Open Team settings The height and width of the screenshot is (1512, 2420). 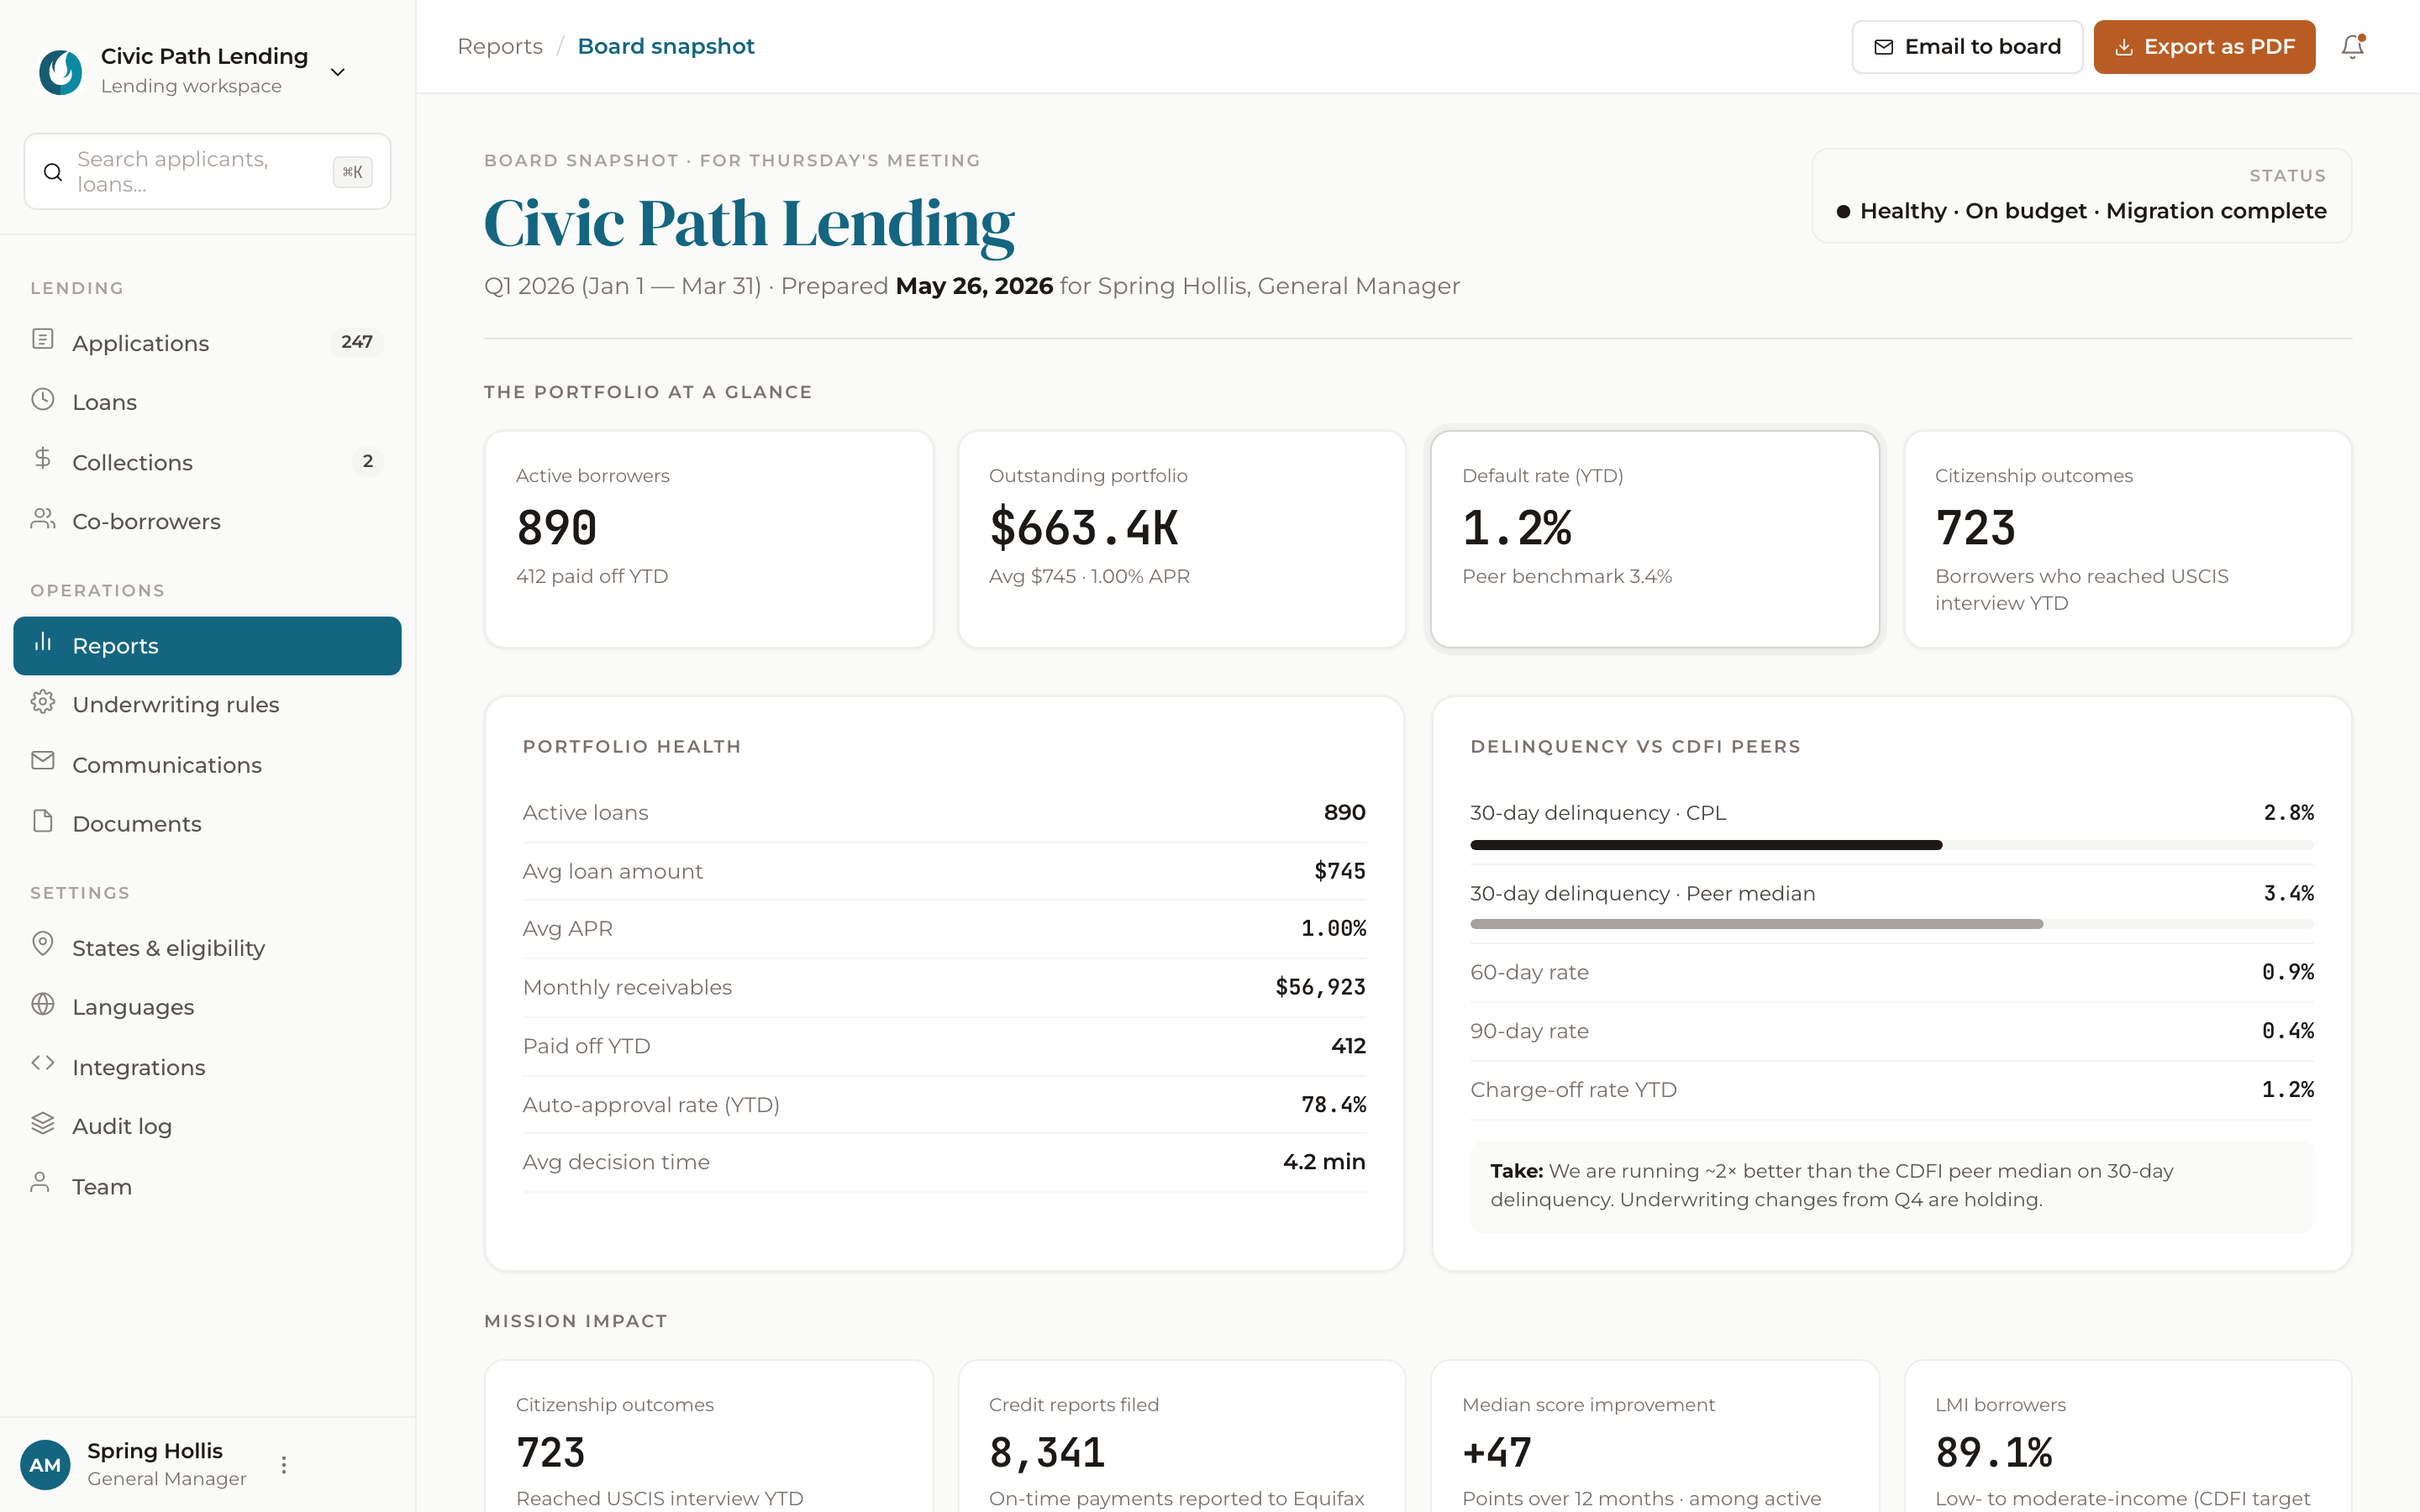point(207,1186)
